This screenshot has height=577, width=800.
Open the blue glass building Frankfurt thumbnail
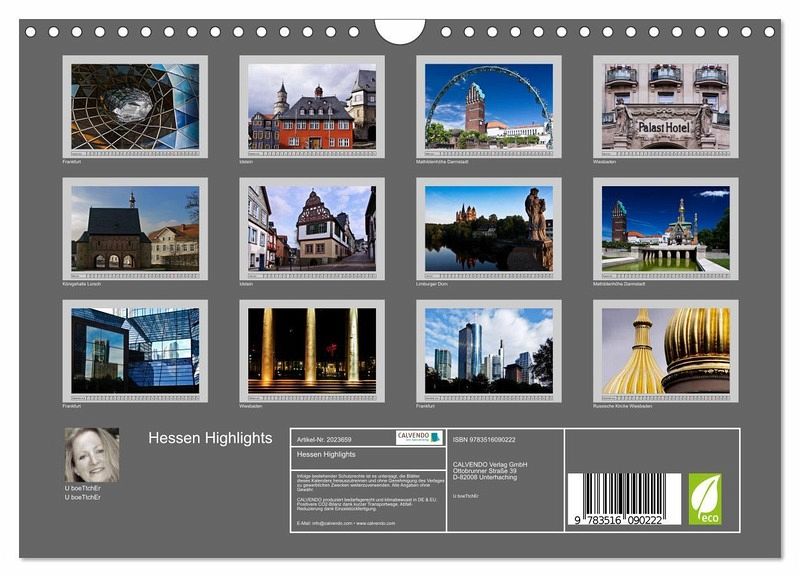coord(135,351)
